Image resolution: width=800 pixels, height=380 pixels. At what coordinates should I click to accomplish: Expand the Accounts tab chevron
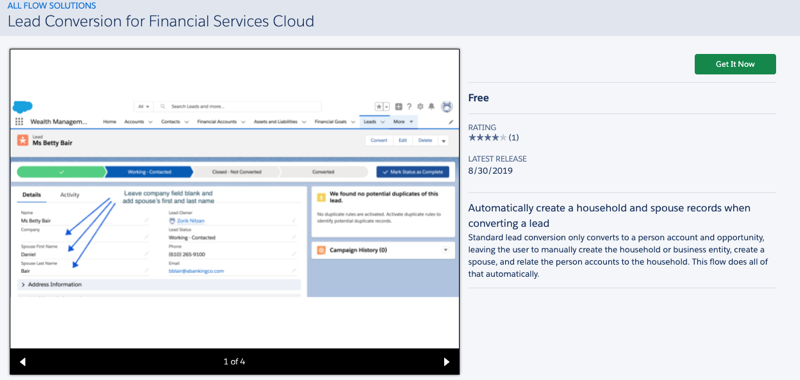[151, 122]
